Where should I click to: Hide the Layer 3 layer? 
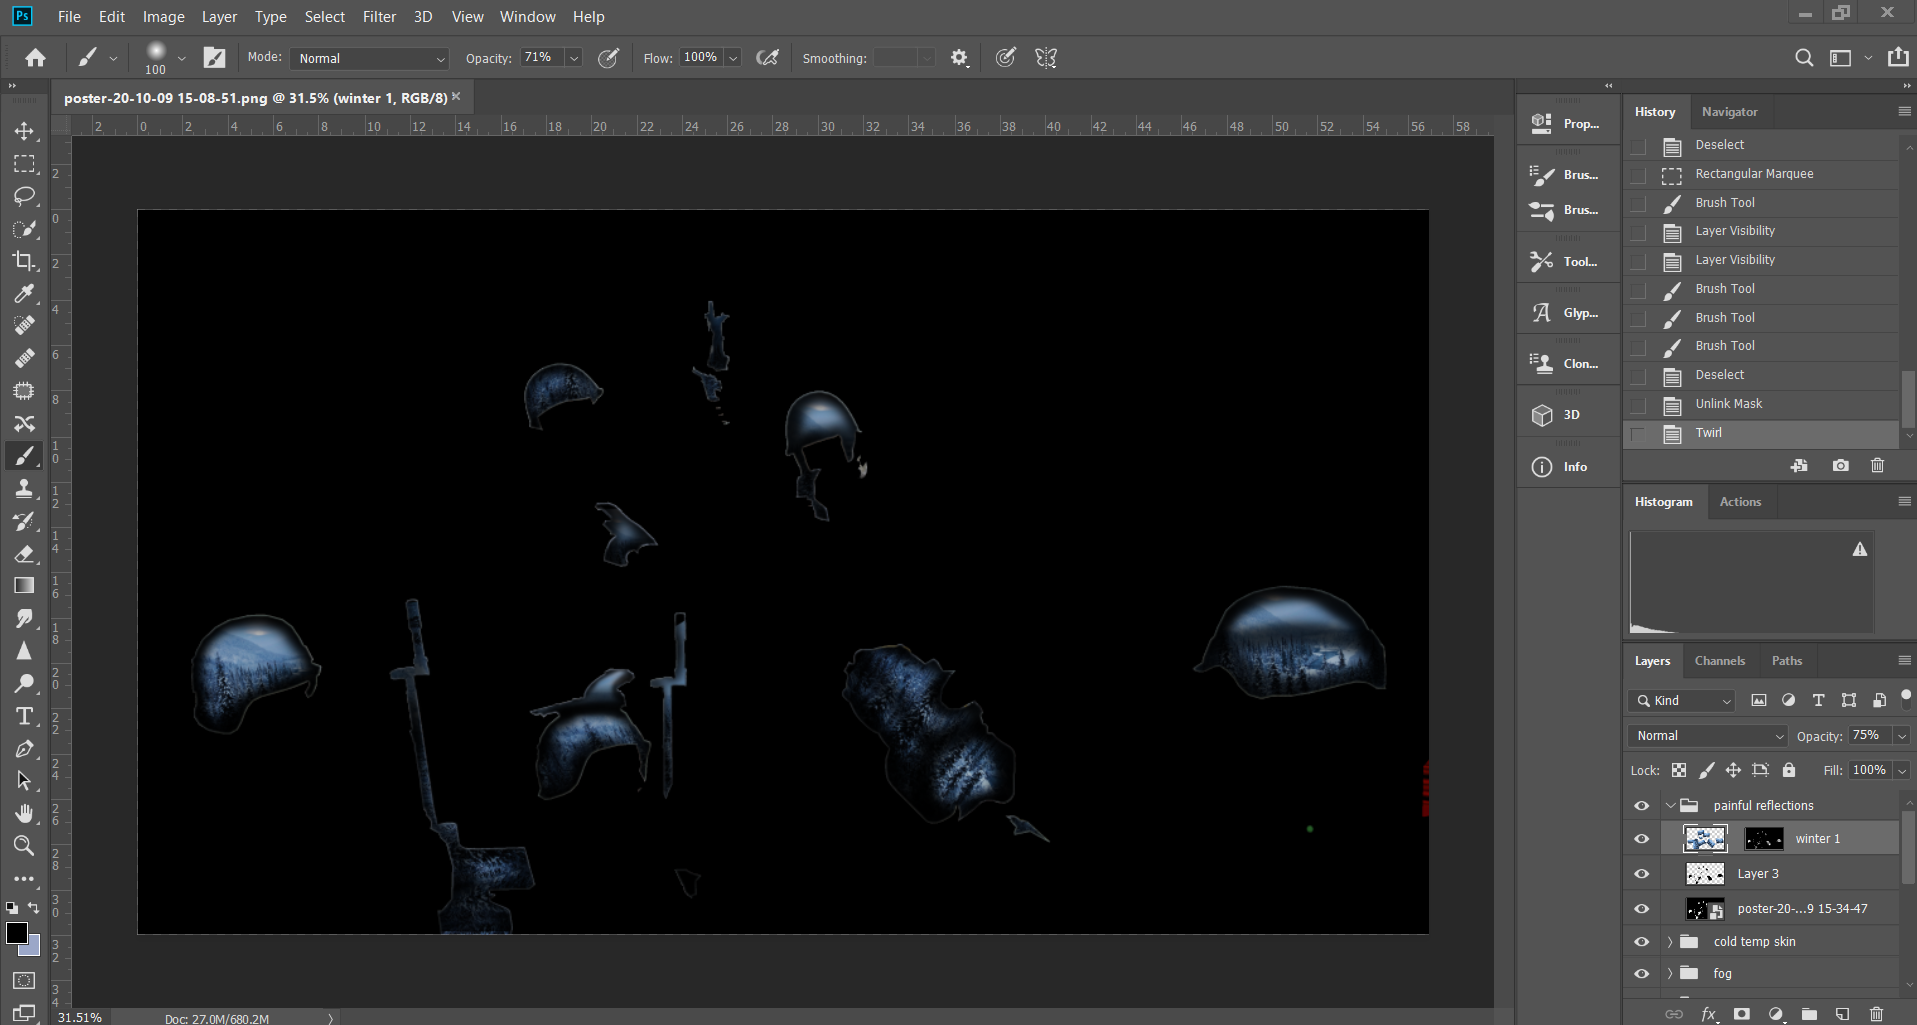tap(1641, 874)
